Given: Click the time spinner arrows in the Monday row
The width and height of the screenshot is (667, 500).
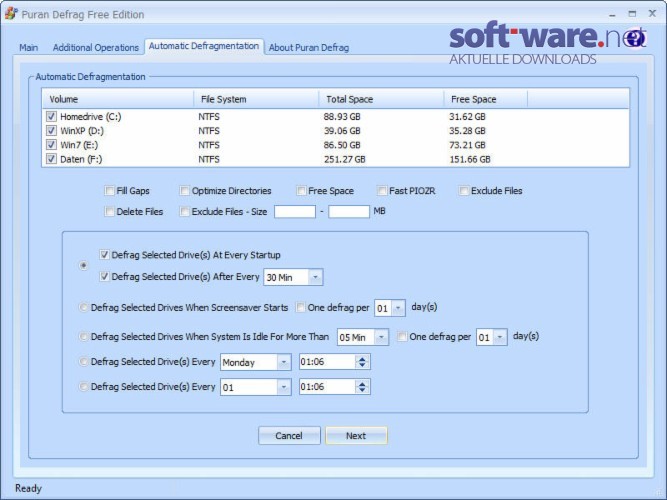Looking at the screenshot, I should (x=362, y=362).
